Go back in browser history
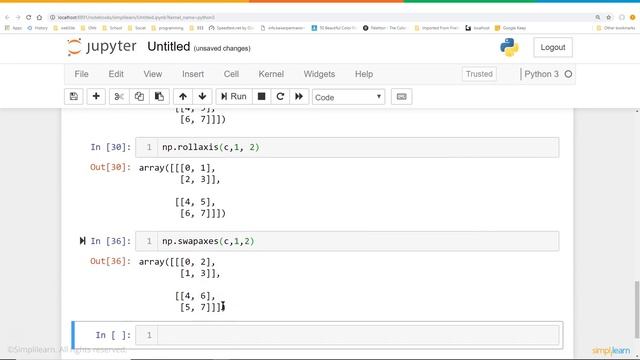Screen dimensions: 640x360 click(7, 18)
